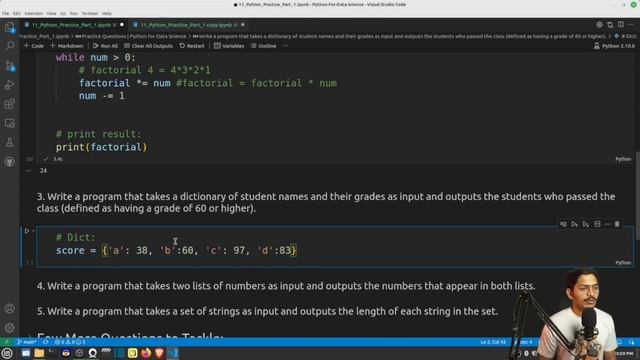Open the '# Dict:' breadcrumb item

click(x=625, y=36)
